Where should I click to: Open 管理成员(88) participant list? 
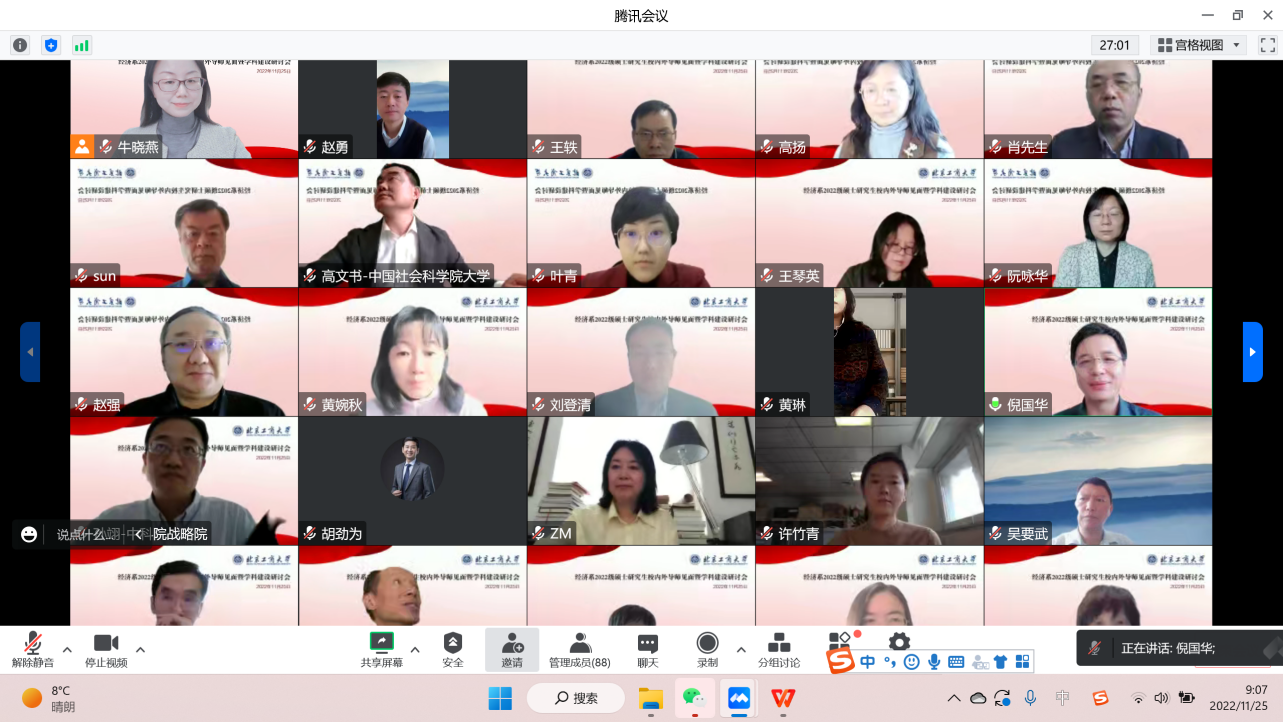click(579, 649)
